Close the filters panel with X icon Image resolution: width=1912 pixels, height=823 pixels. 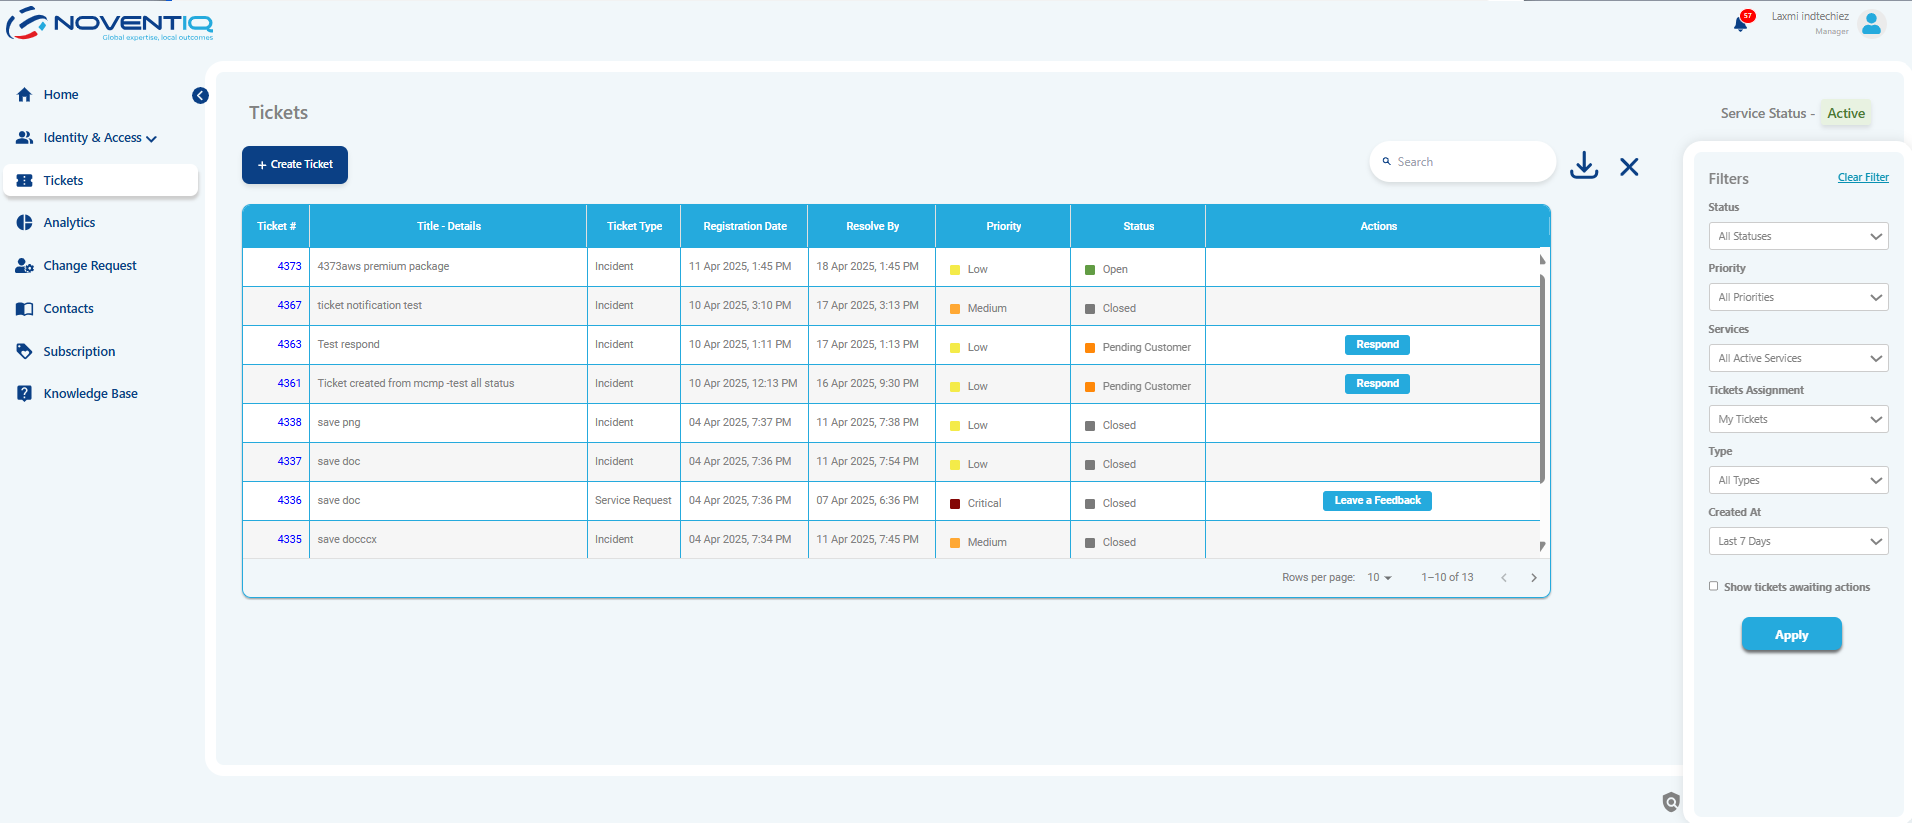(x=1629, y=167)
